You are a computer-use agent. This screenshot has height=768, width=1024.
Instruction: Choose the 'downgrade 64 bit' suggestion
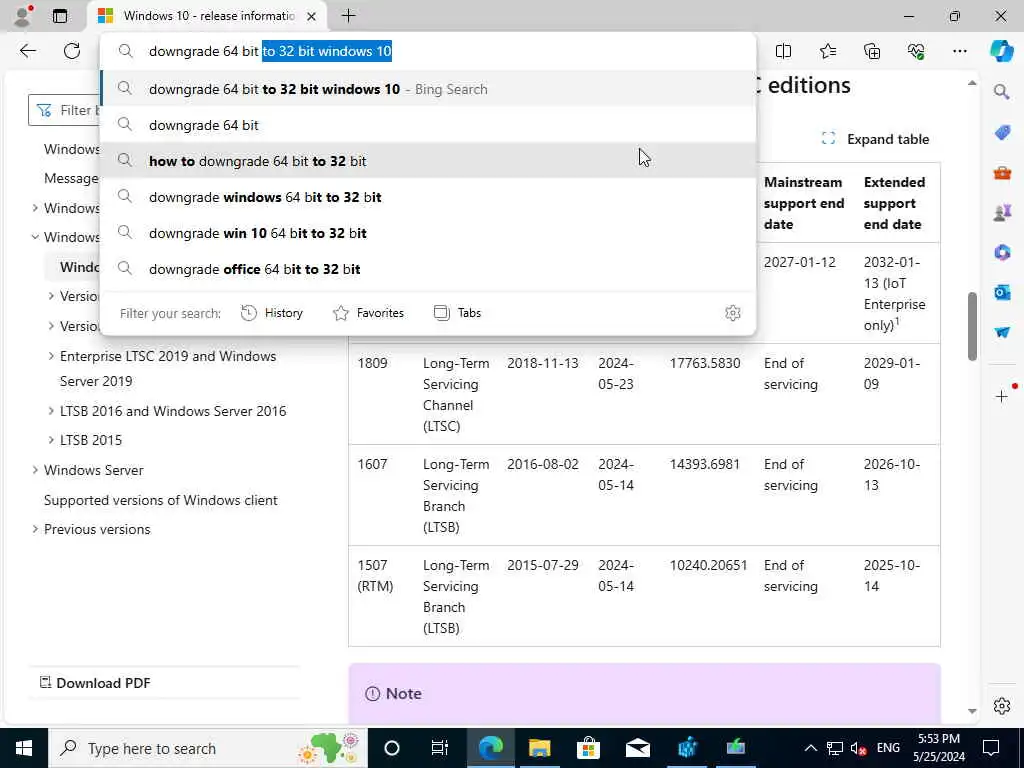pos(428,125)
